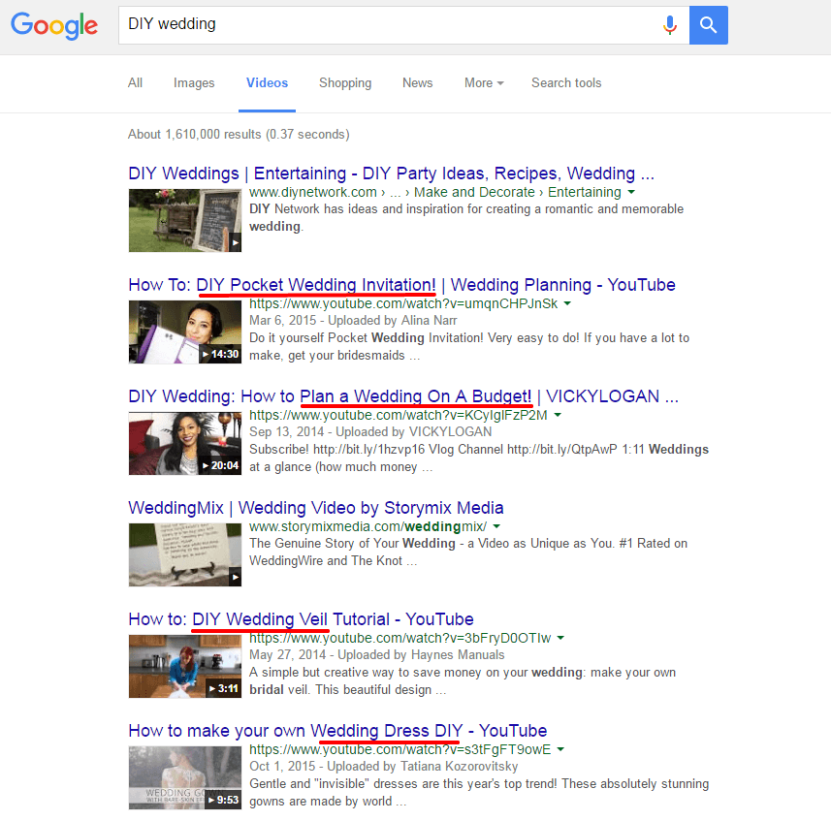Expand dropdown arrow after 3bFryD0OTIw URL
The height and width of the screenshot is (821, 831).
pyautogui.click(x=561, y=638)
